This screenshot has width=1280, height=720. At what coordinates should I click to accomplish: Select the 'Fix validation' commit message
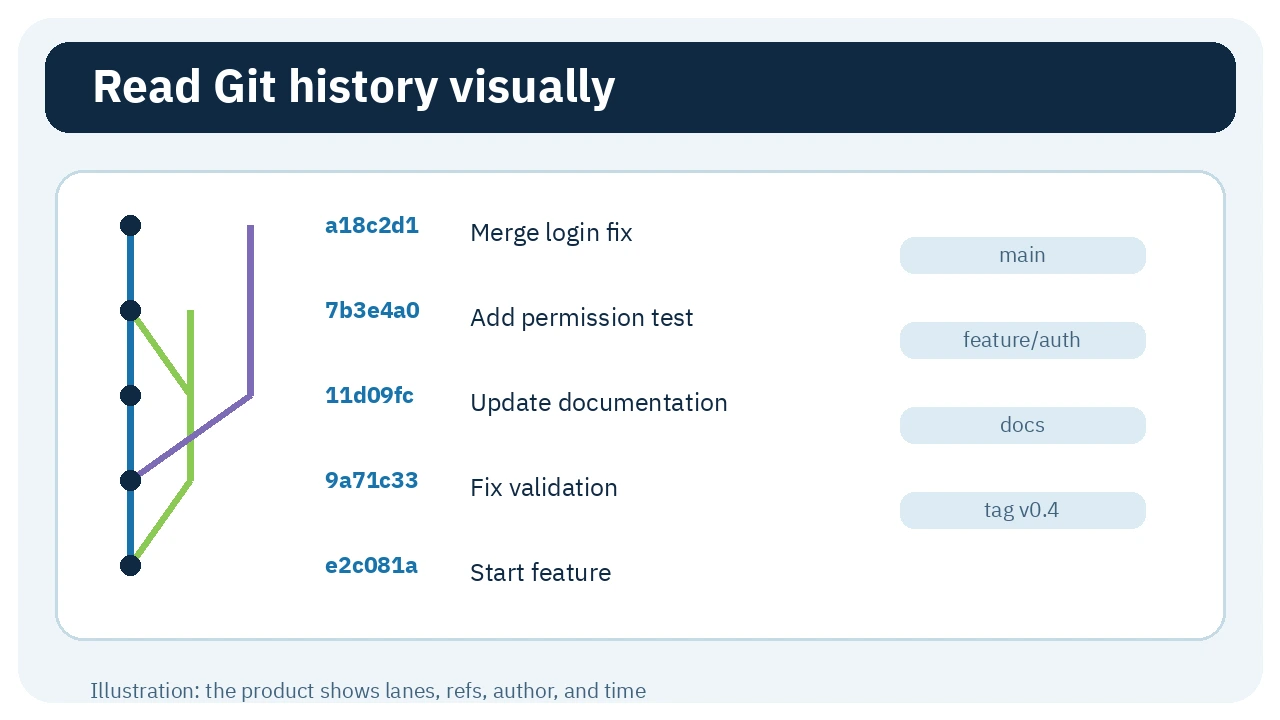(x=544, y=488)
